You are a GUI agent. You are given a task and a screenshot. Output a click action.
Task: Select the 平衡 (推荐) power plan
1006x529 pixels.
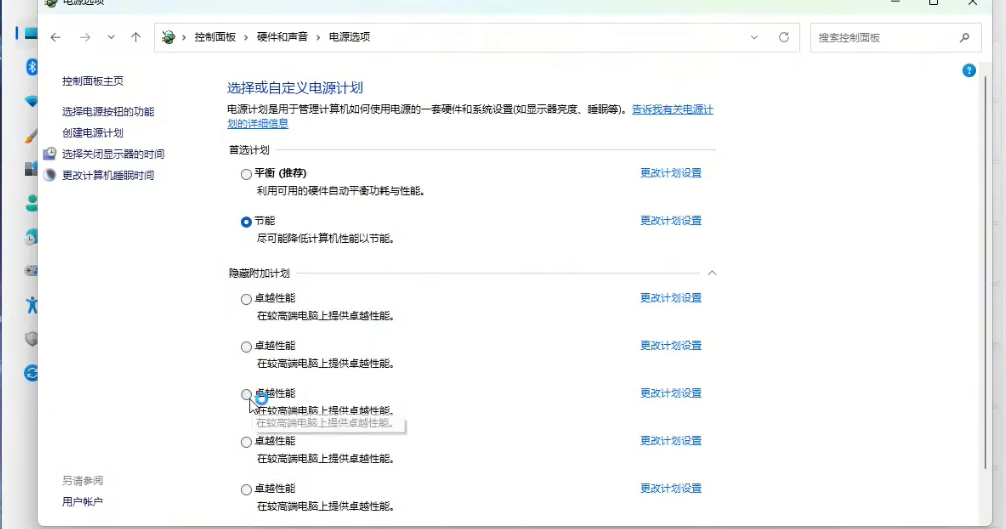click(x=246, y=173)
